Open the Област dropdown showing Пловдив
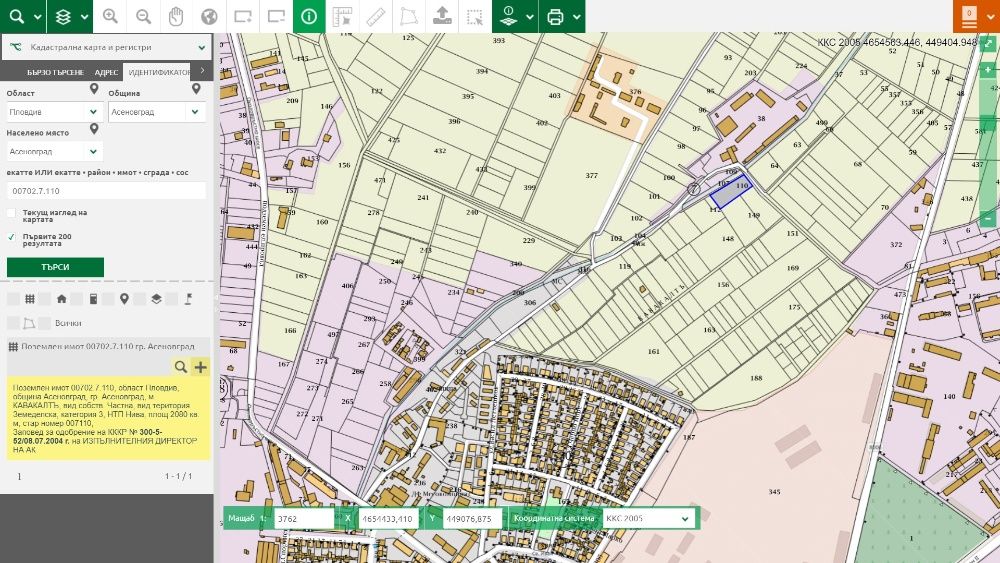Screen dimensions: 1000x563 click(54, 112)
